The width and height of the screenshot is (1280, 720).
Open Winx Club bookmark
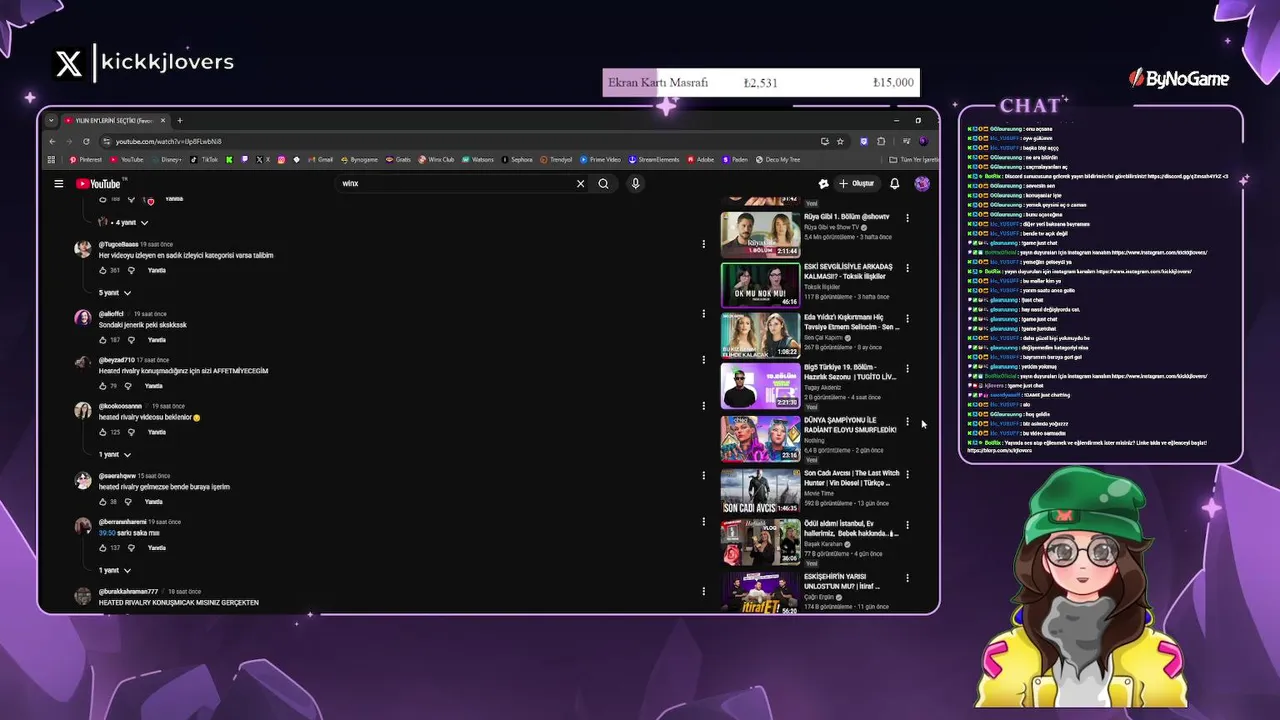[437, 160]
